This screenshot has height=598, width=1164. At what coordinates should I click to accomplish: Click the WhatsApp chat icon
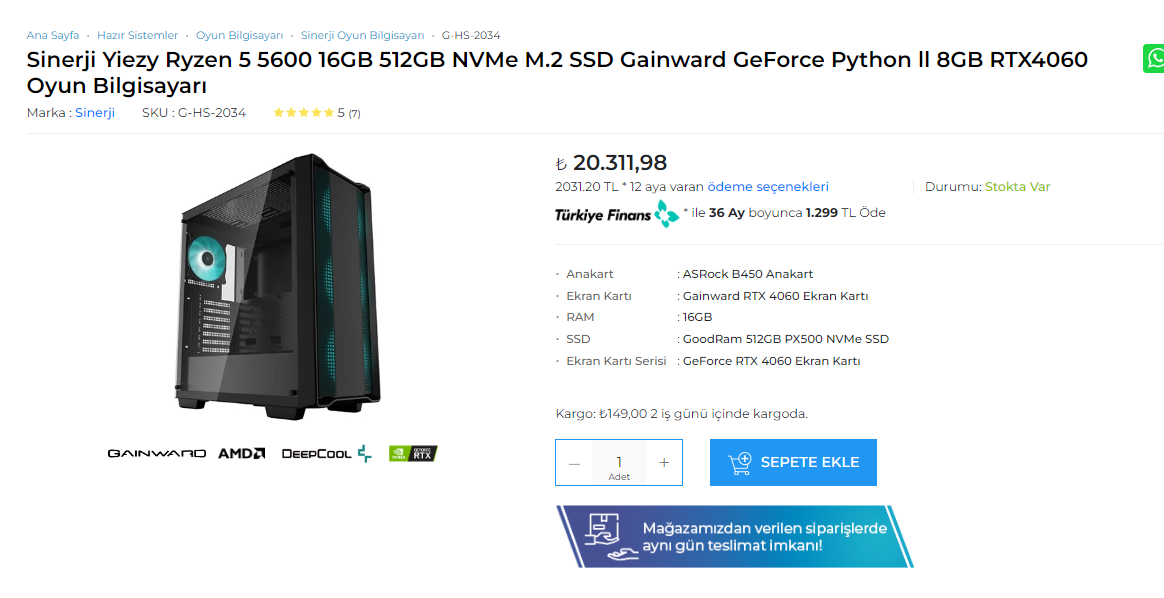click(x=1154, y=59)
